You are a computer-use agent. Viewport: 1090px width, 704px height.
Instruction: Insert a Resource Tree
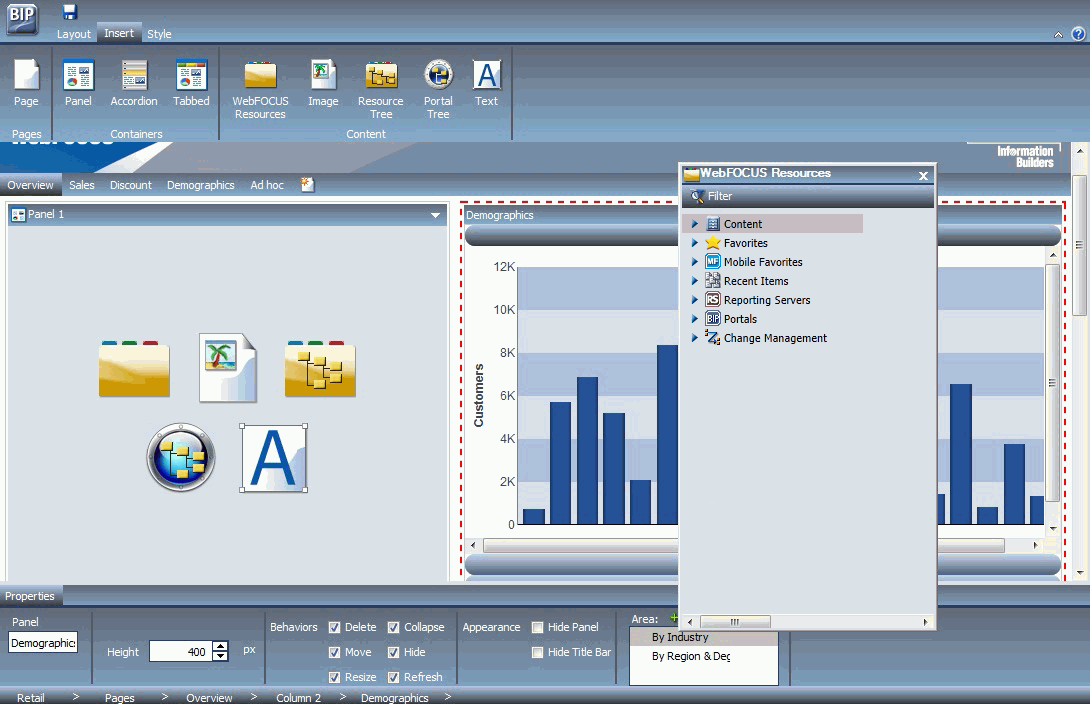pos(381,90)
